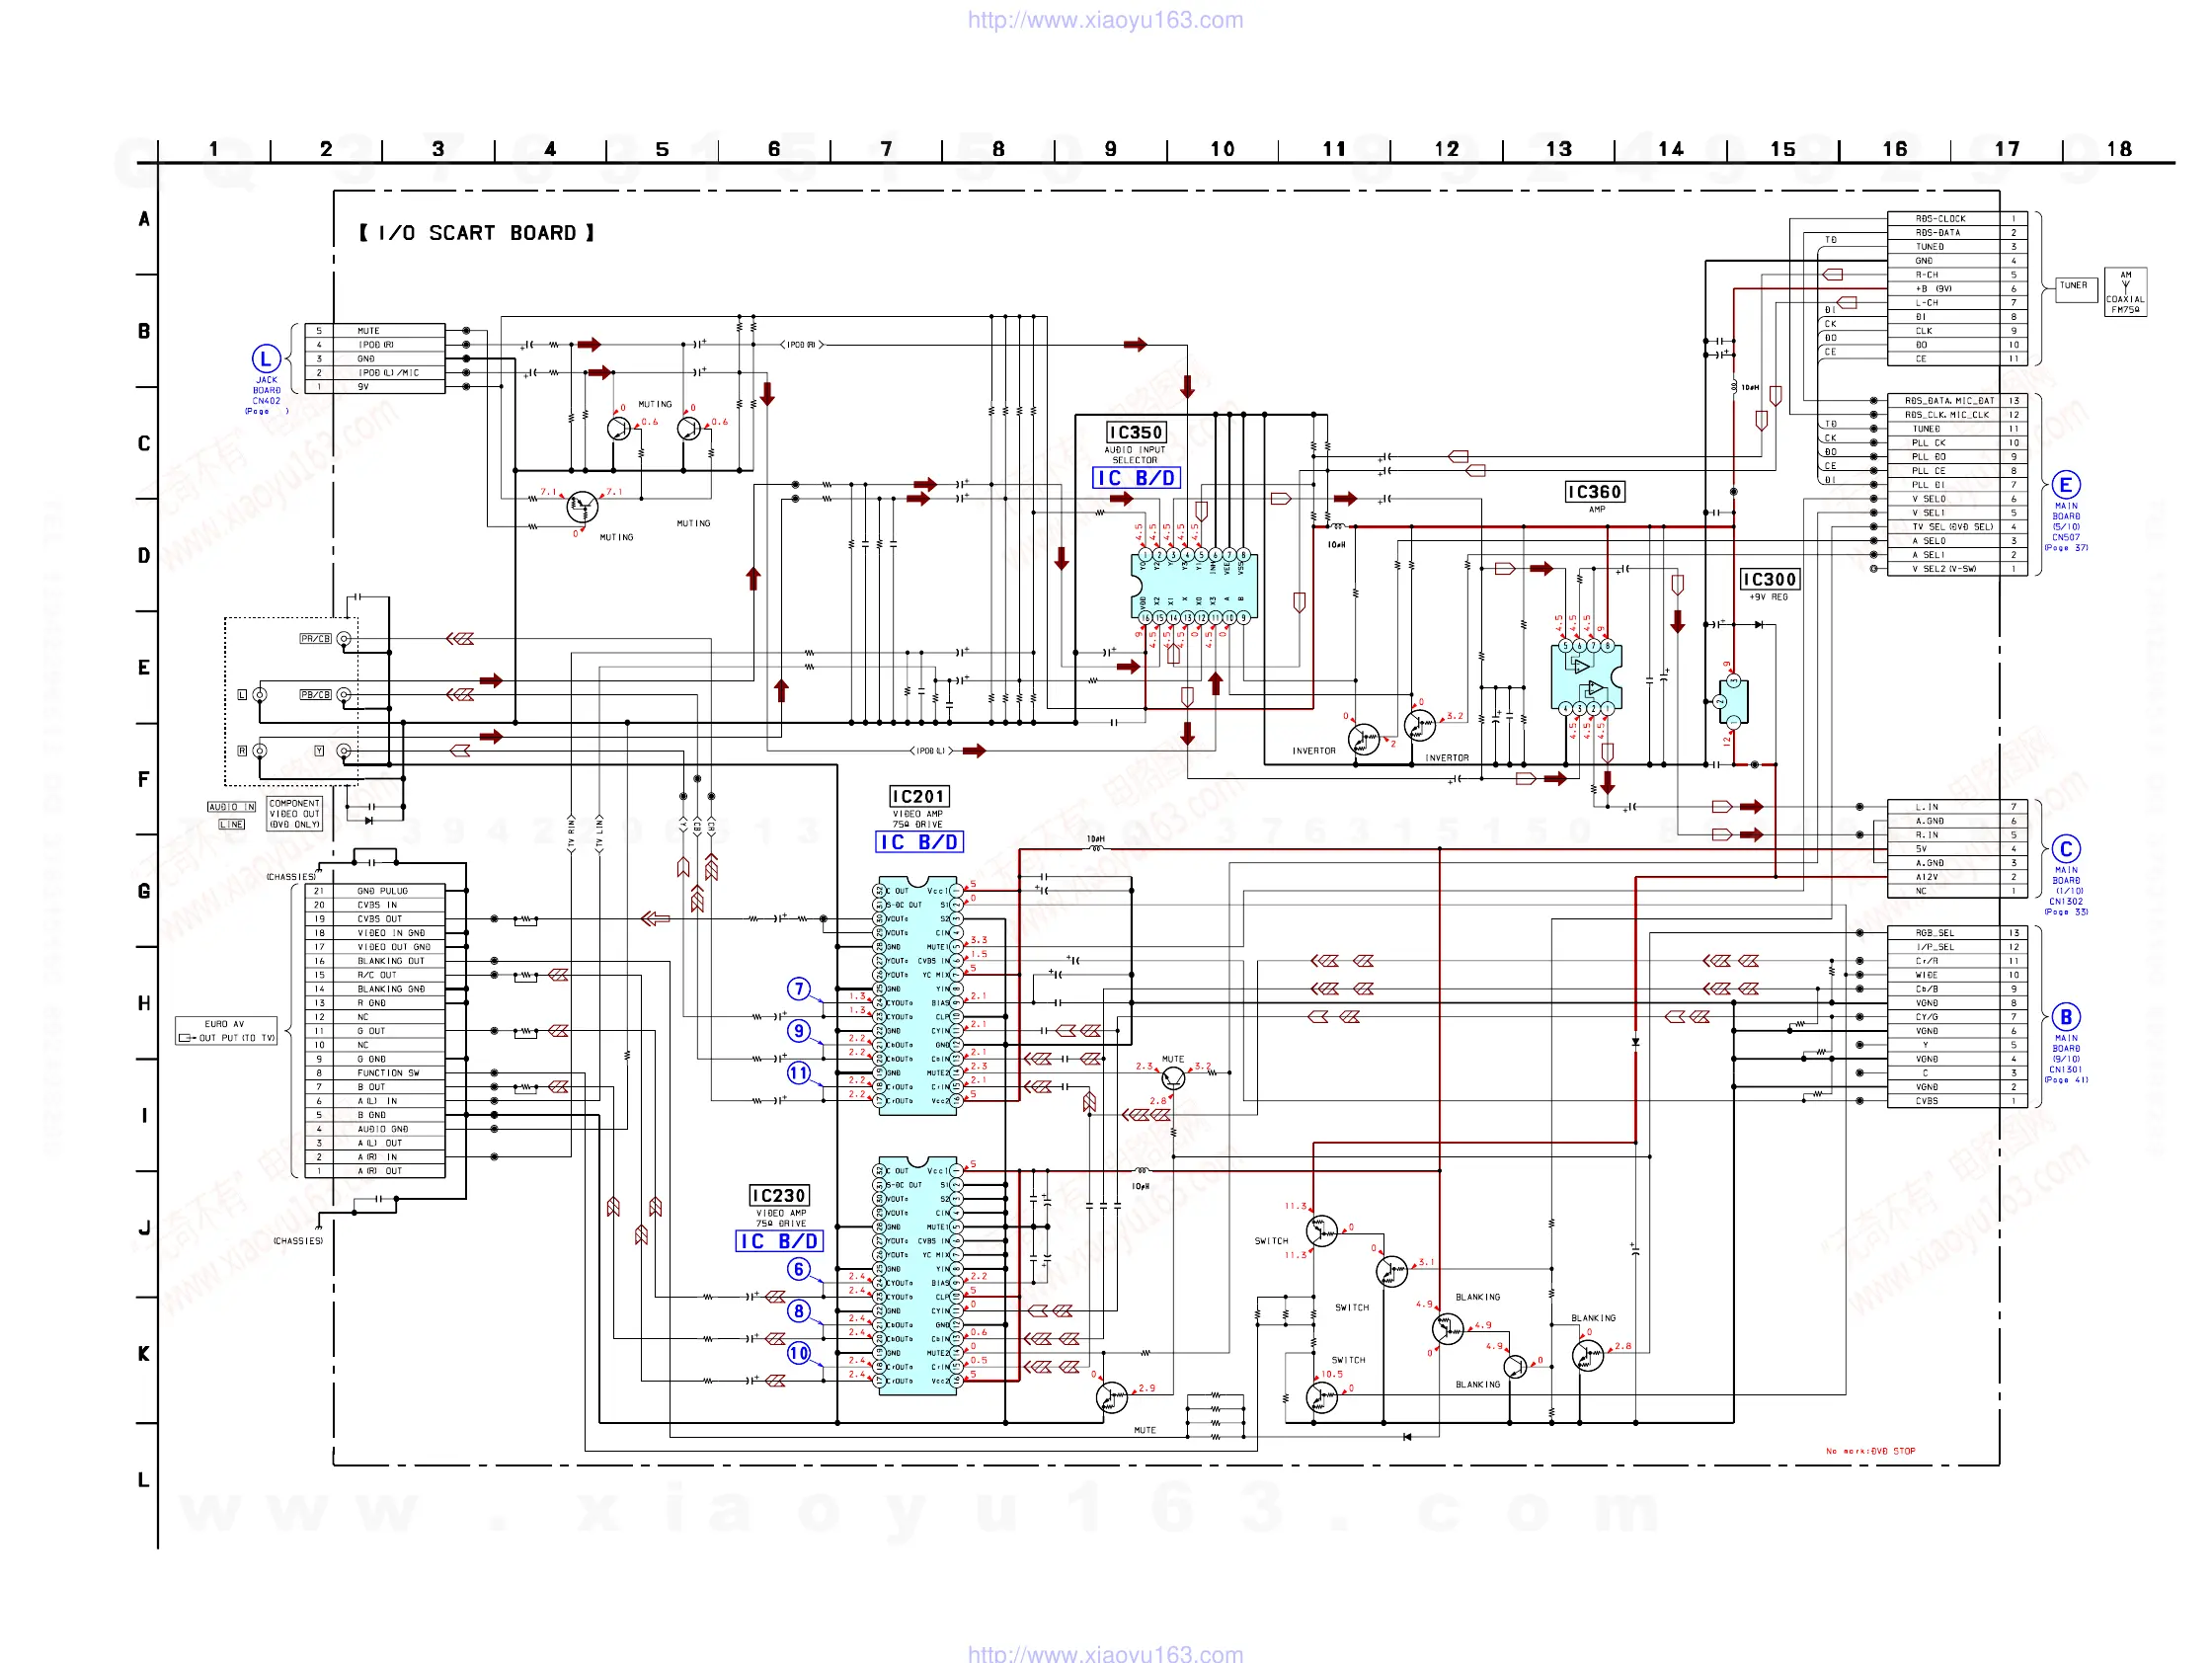Viewport: 2212px width, 1663px height.
Task: Click the EURO AV output label
Action: (x=226, y=1030)
